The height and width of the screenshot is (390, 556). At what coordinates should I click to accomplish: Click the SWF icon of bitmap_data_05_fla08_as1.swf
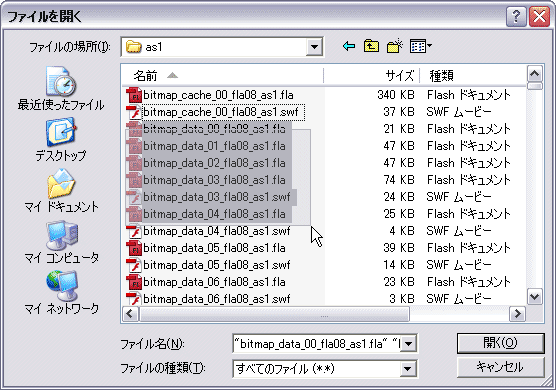coord(134,265)
